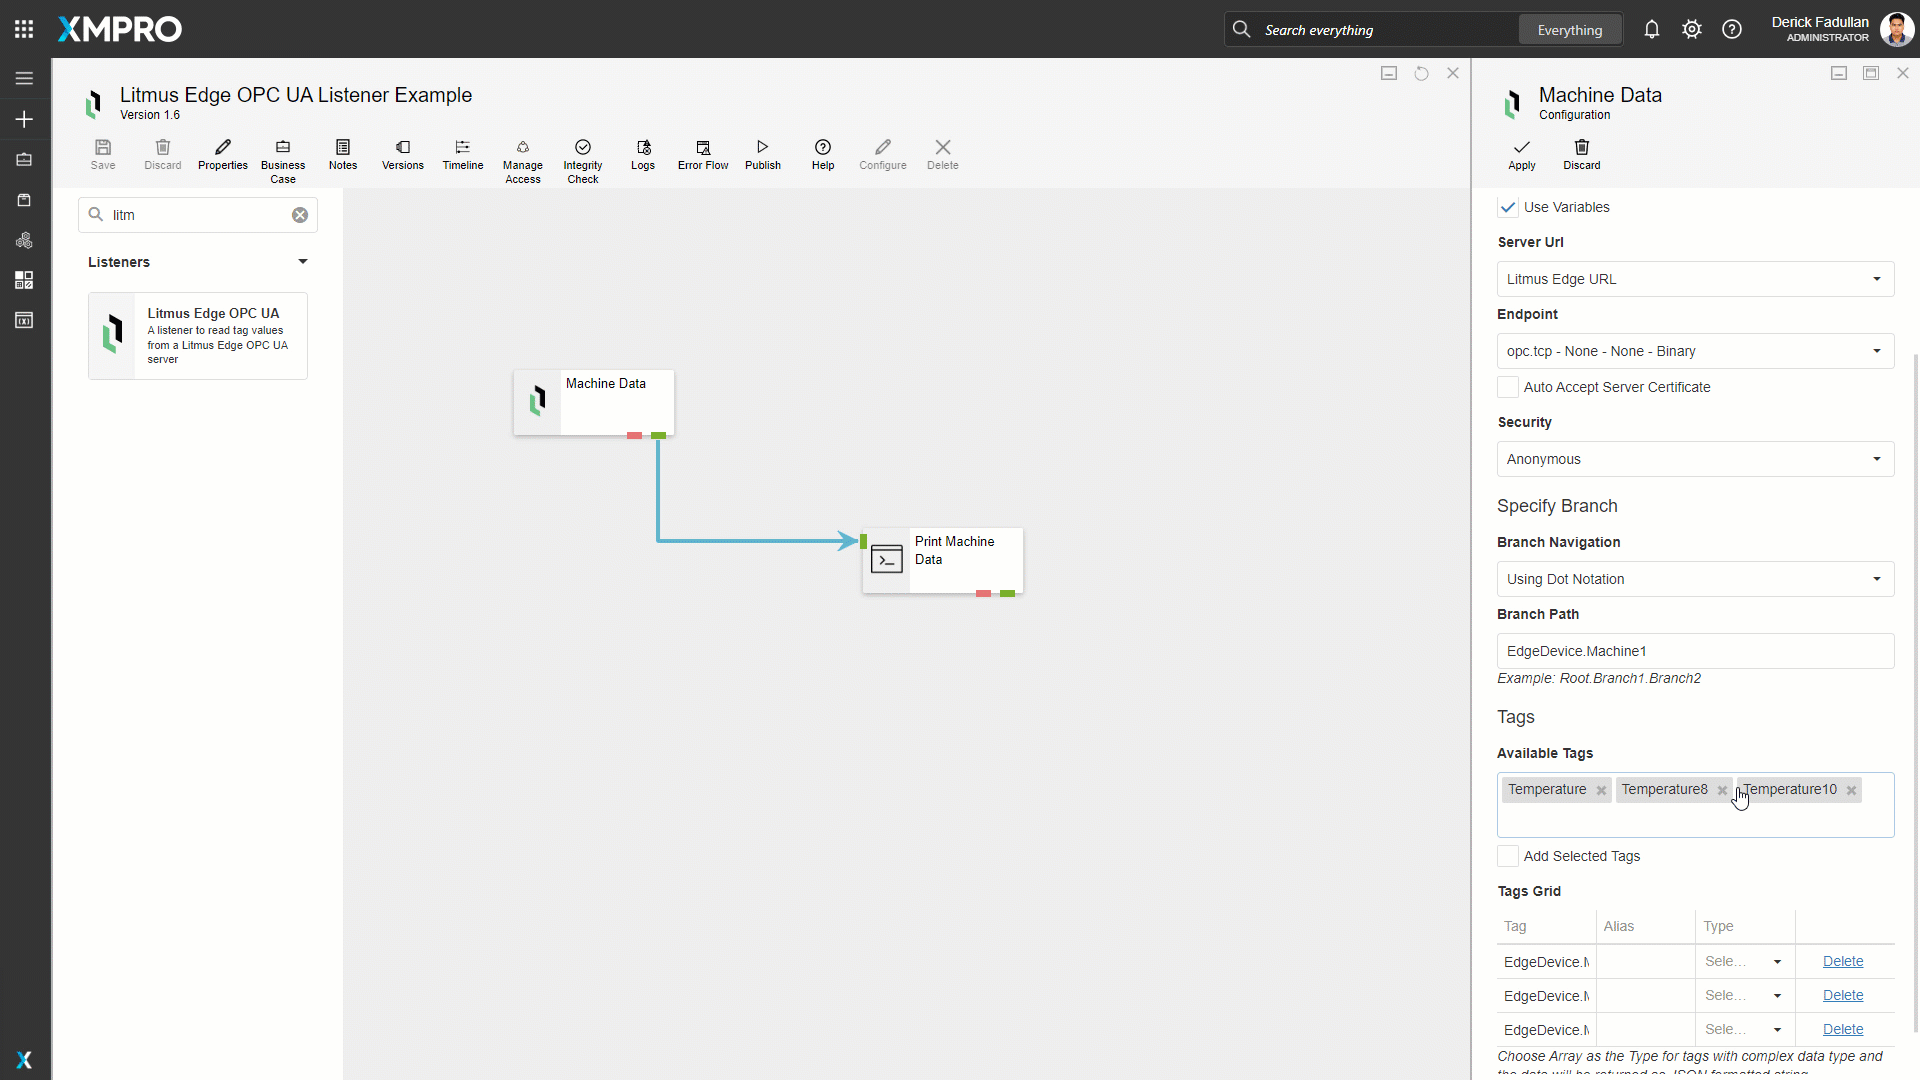Expand the Security Anonymous dropdown
1920x1080 pixels.
pyautogui.click(x=1695, y=459)
